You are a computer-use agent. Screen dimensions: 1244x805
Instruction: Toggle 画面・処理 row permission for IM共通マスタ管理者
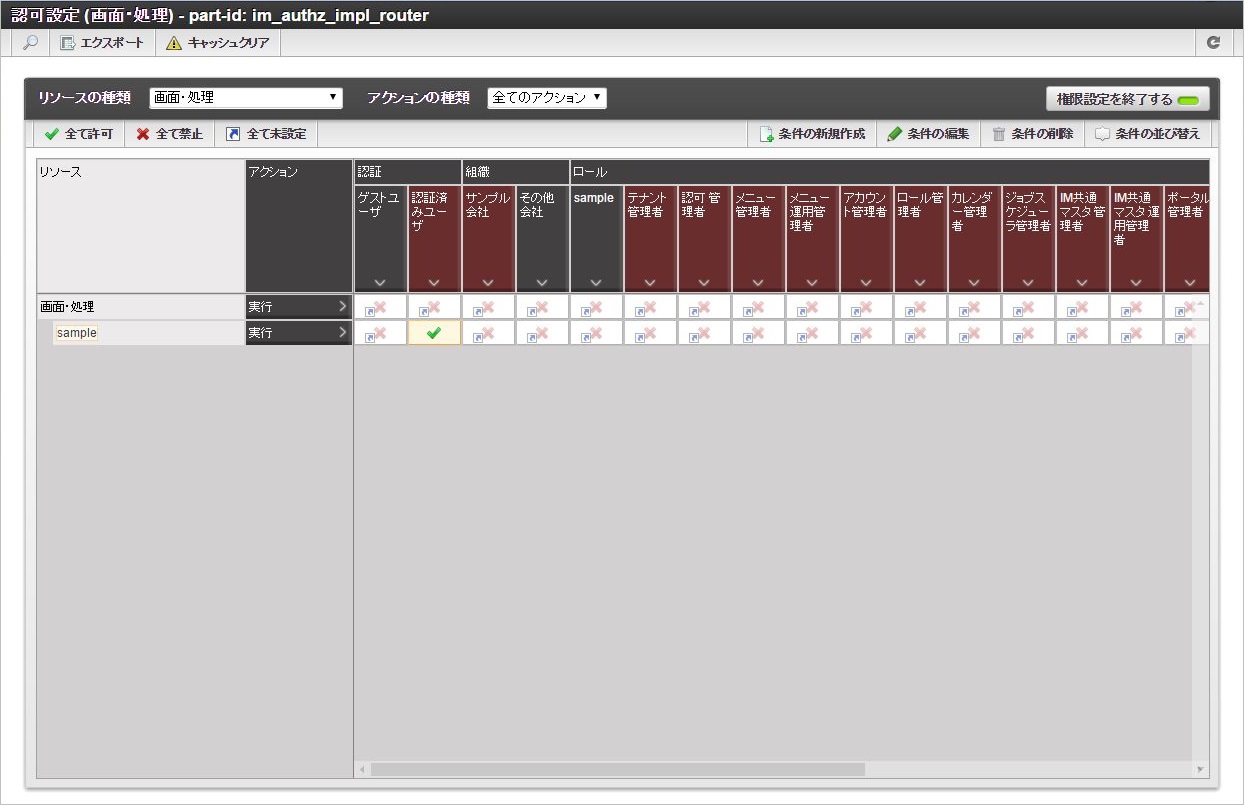[x=1082, y=307]
